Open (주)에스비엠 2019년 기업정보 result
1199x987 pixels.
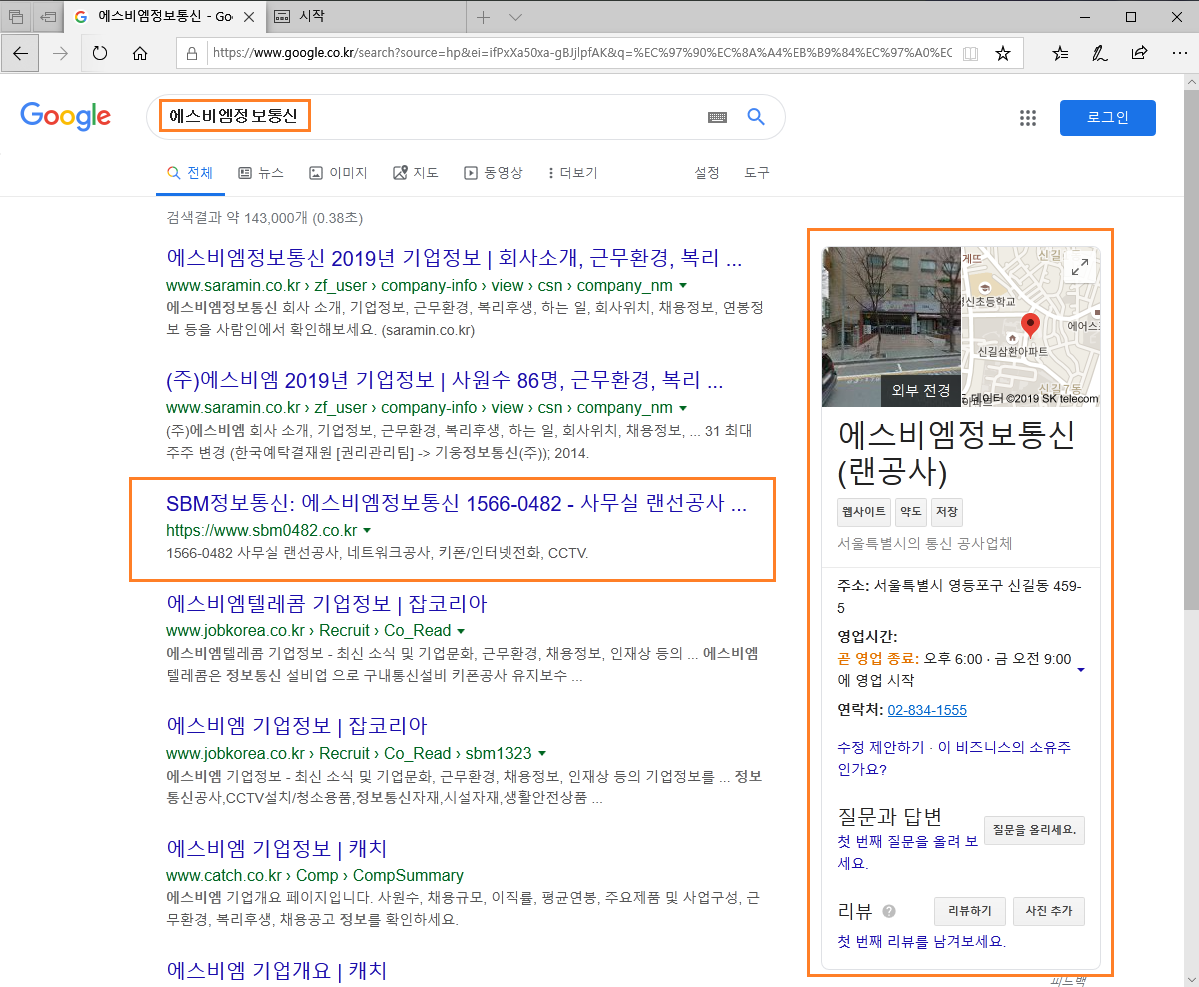[444, 380]
